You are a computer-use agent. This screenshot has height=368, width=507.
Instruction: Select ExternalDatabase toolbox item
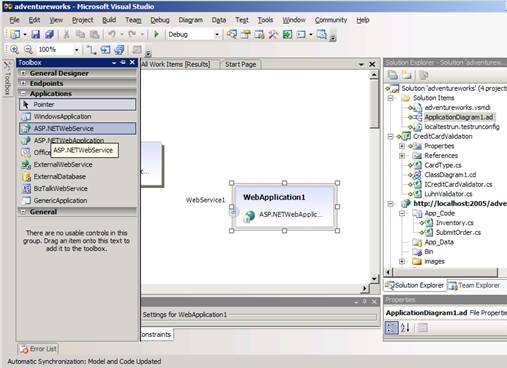pyautogui.click(x=77, y=176)
